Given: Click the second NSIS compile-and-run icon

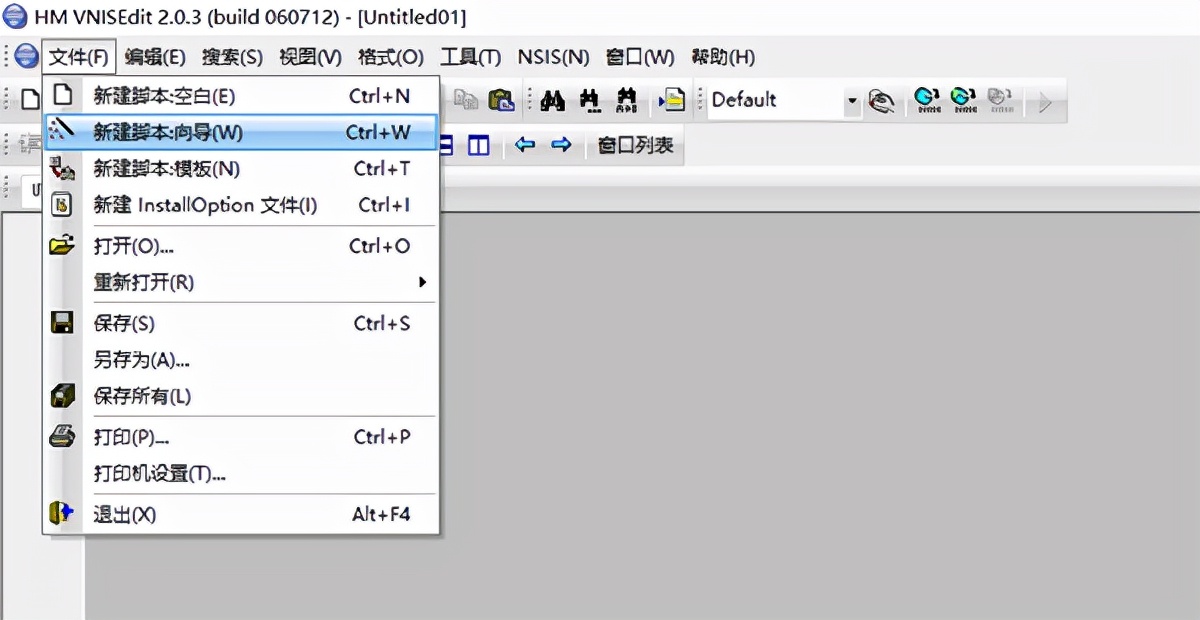Looking at the screenshot, I should point(963,99).
